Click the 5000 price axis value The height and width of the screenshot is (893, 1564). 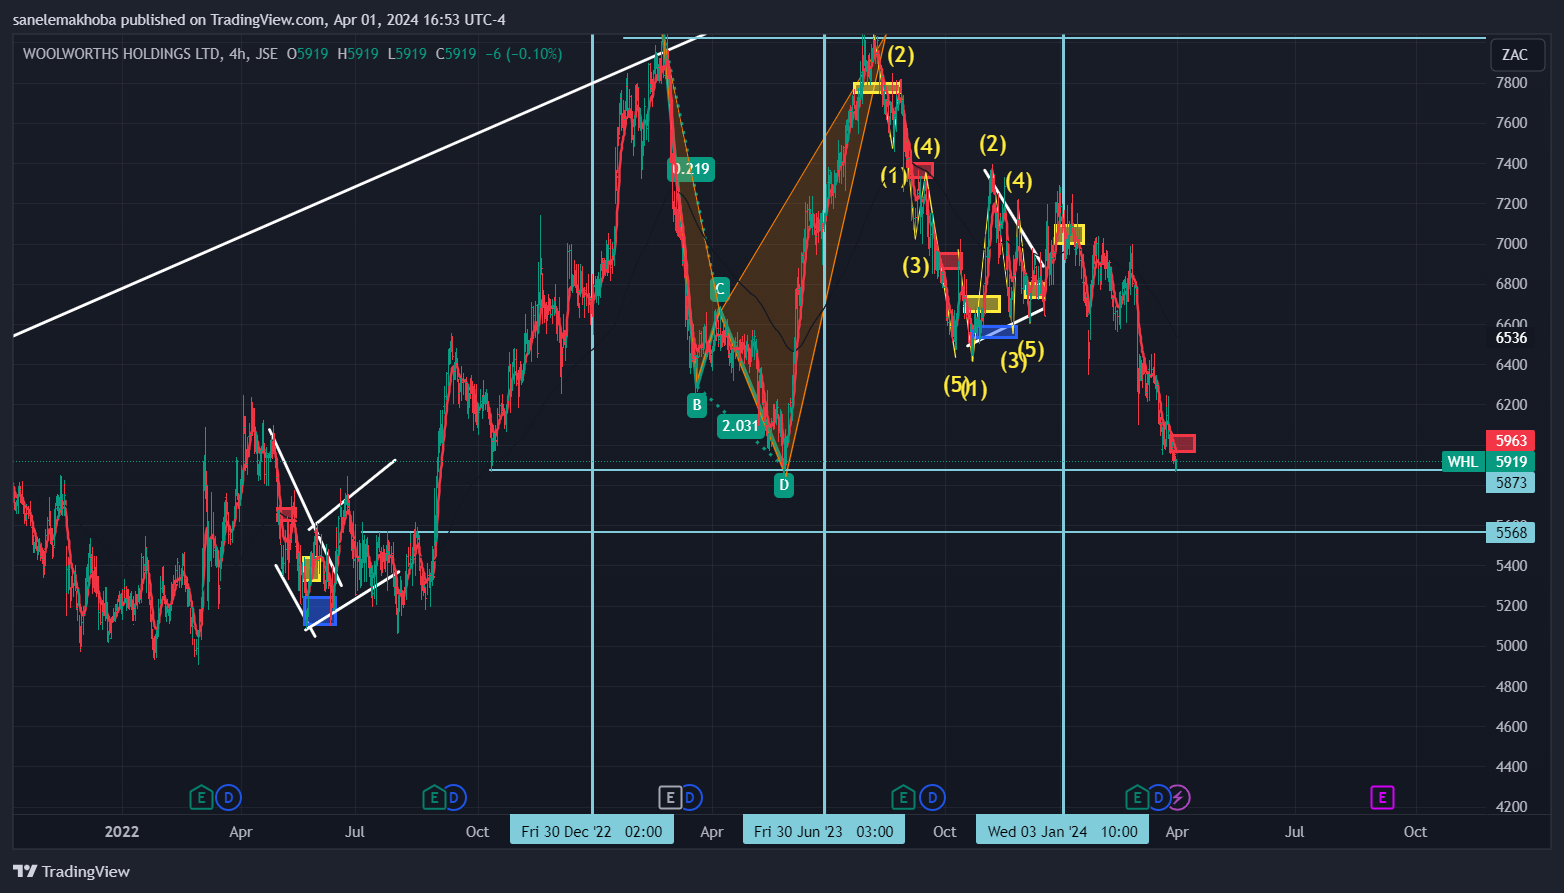1511,646
